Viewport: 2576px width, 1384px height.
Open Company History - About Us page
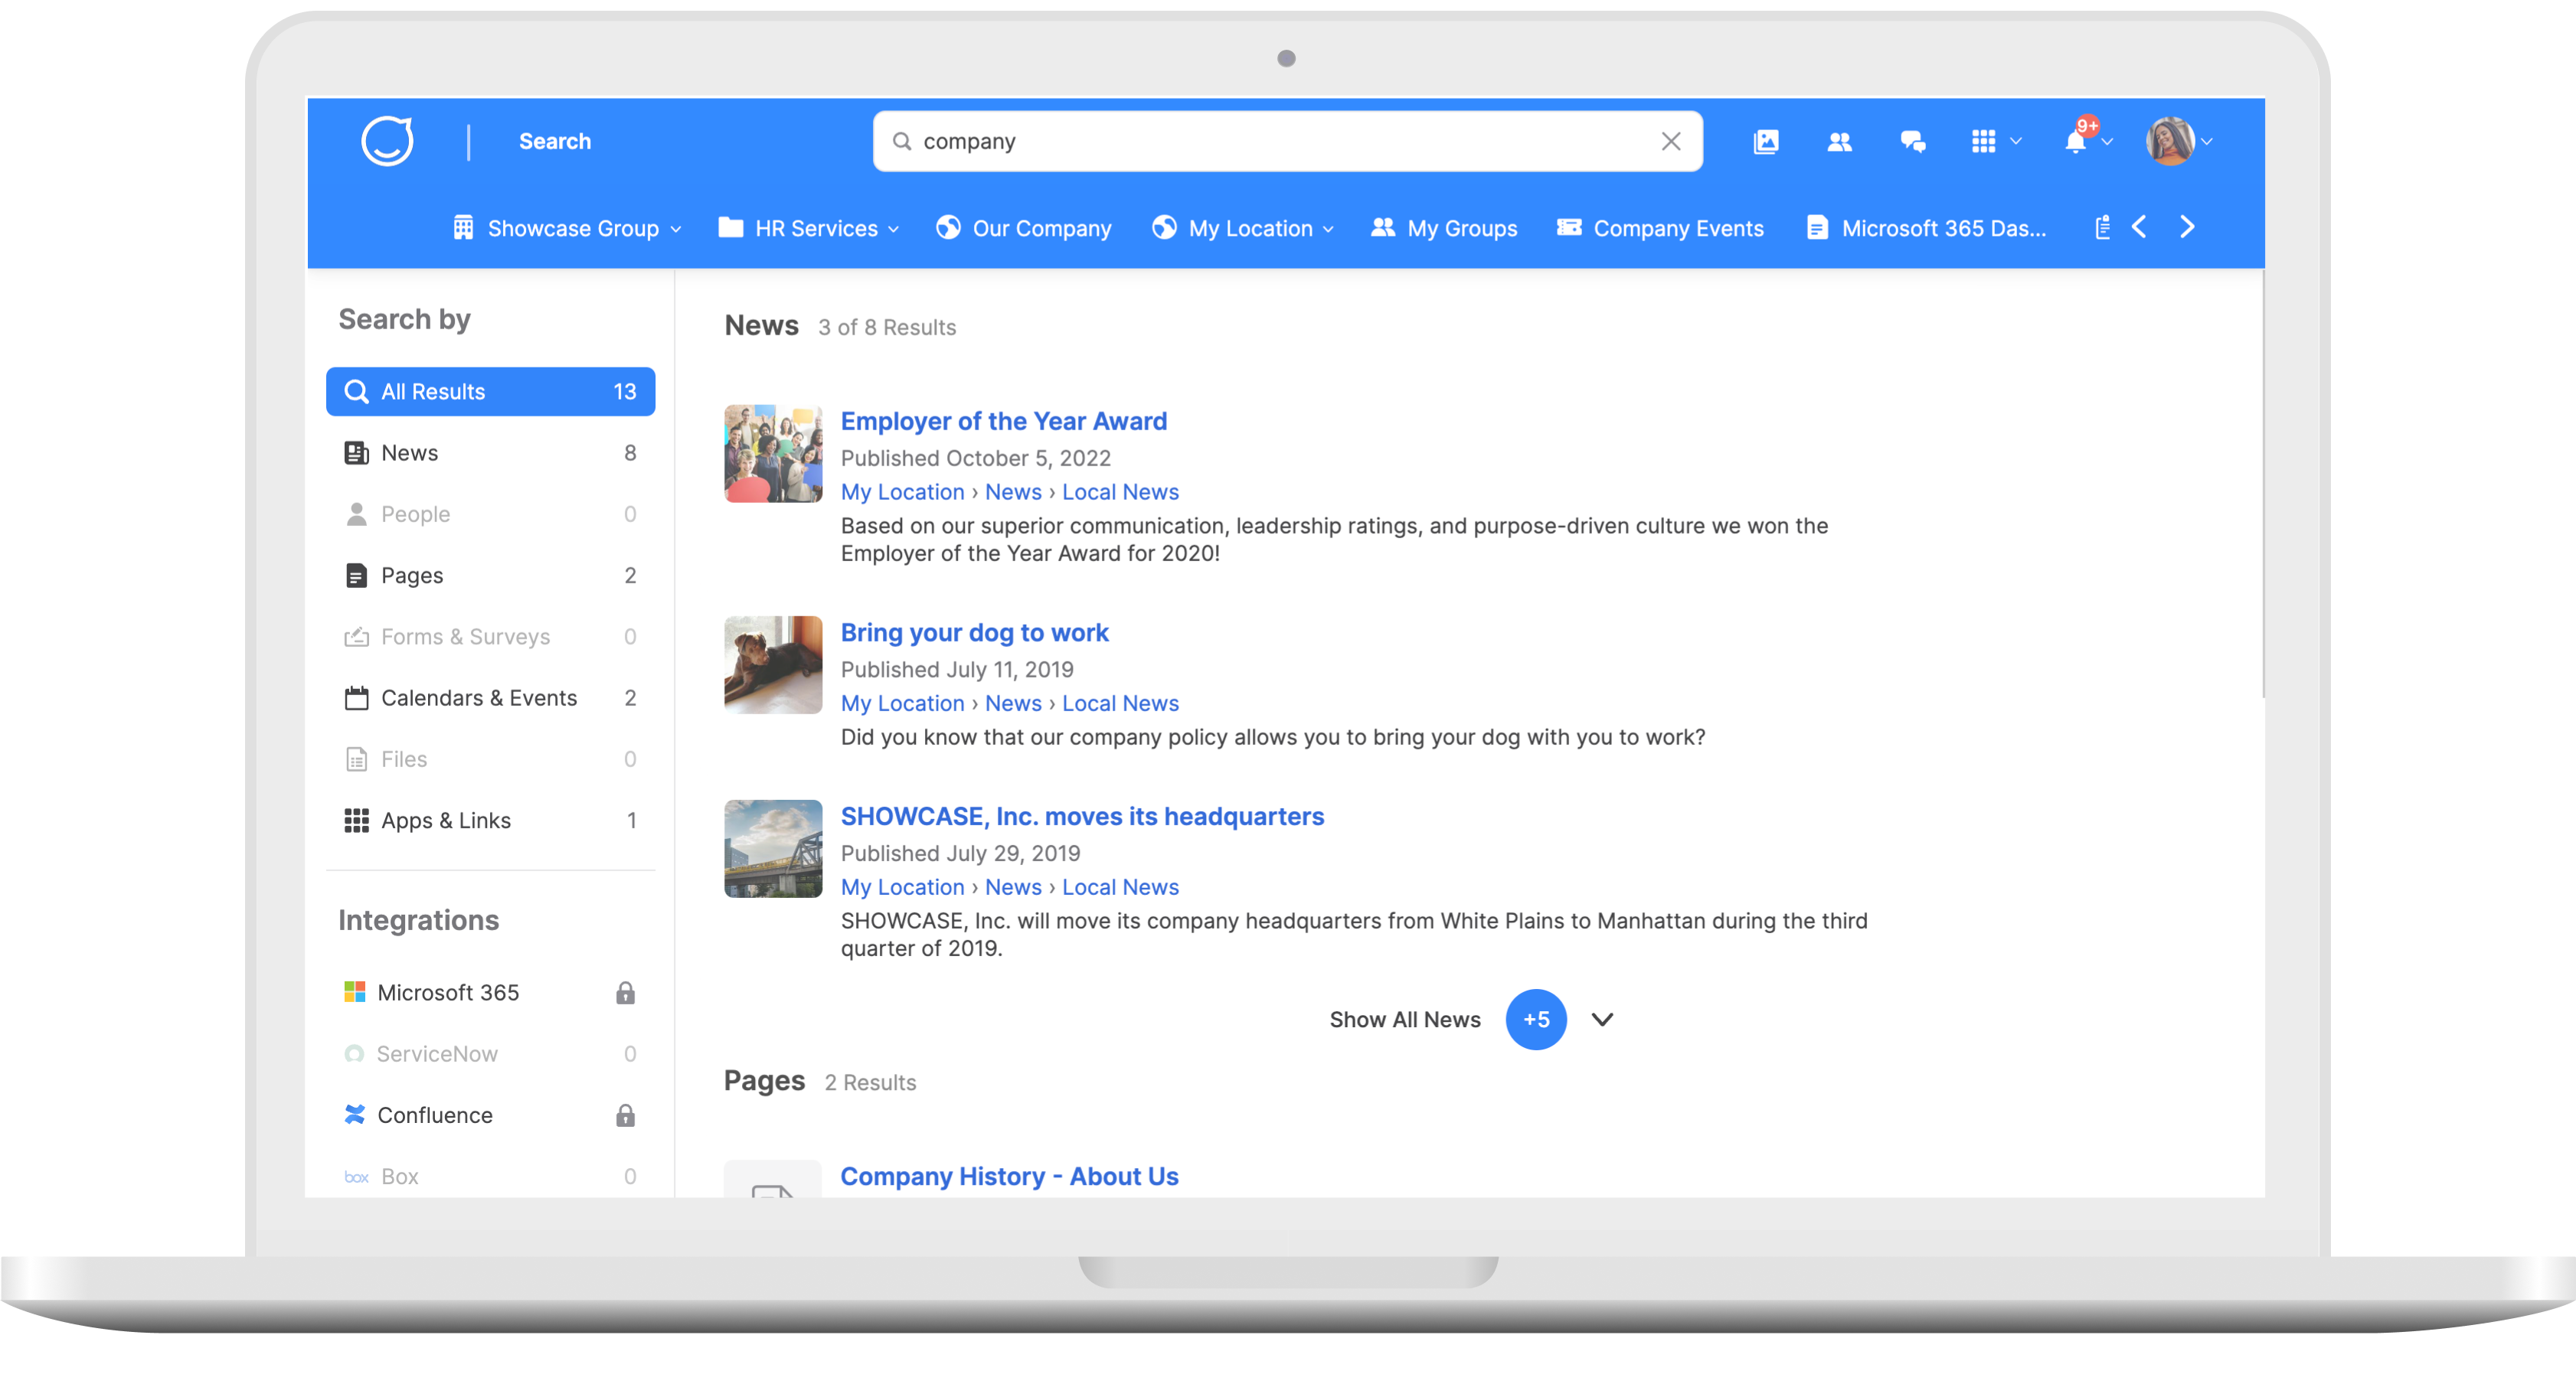[1009, 1176]
